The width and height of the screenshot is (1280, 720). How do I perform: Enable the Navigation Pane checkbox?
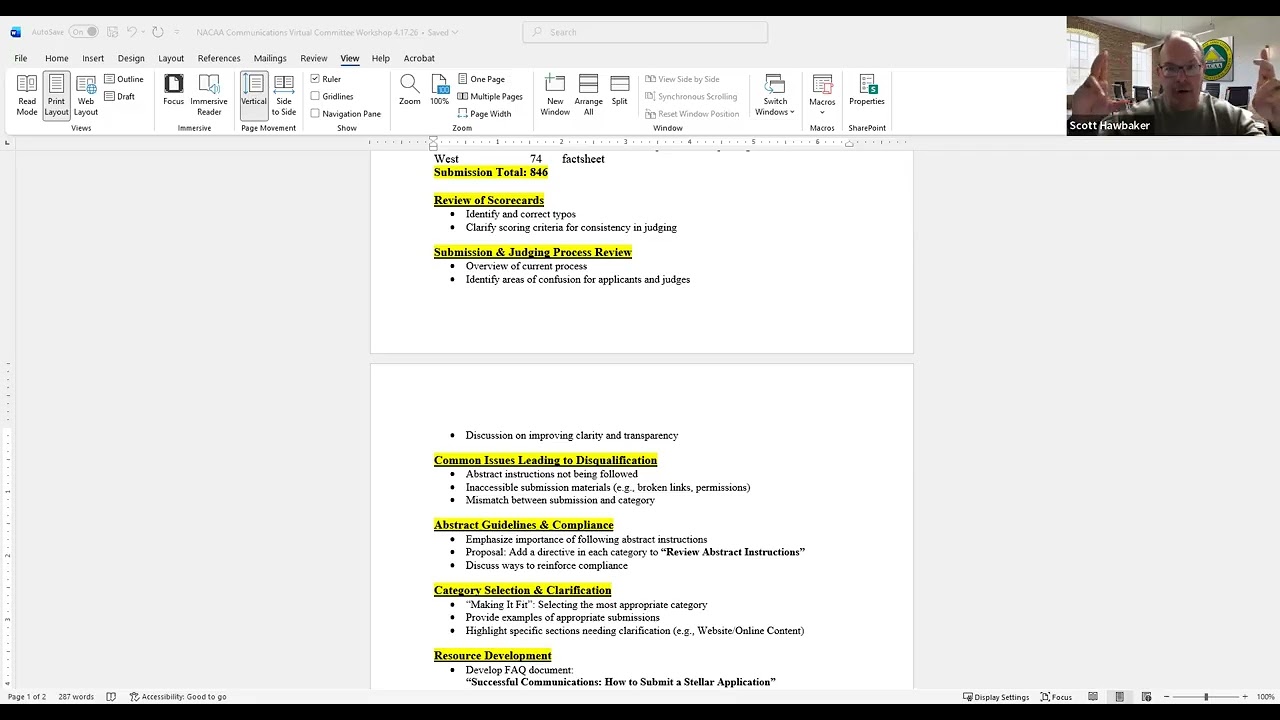pos(315,114)
